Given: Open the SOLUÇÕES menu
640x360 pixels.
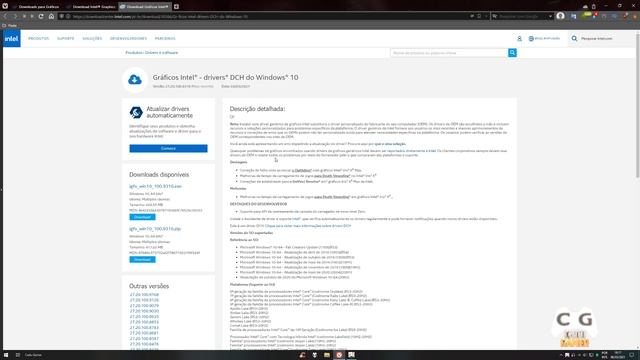Looking at the screenshot, I should click(92, 38).
